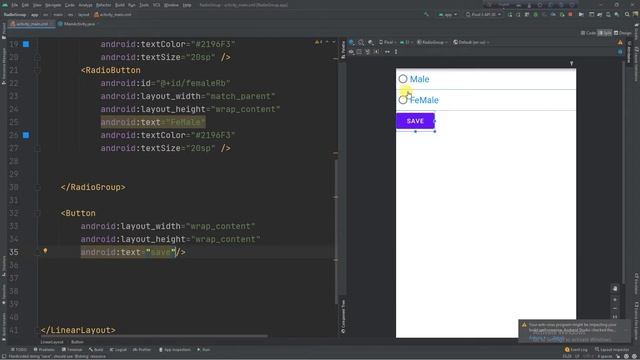Click the layout breadcrumb in navigation bar
640x360 pixels.
point(83,14)
